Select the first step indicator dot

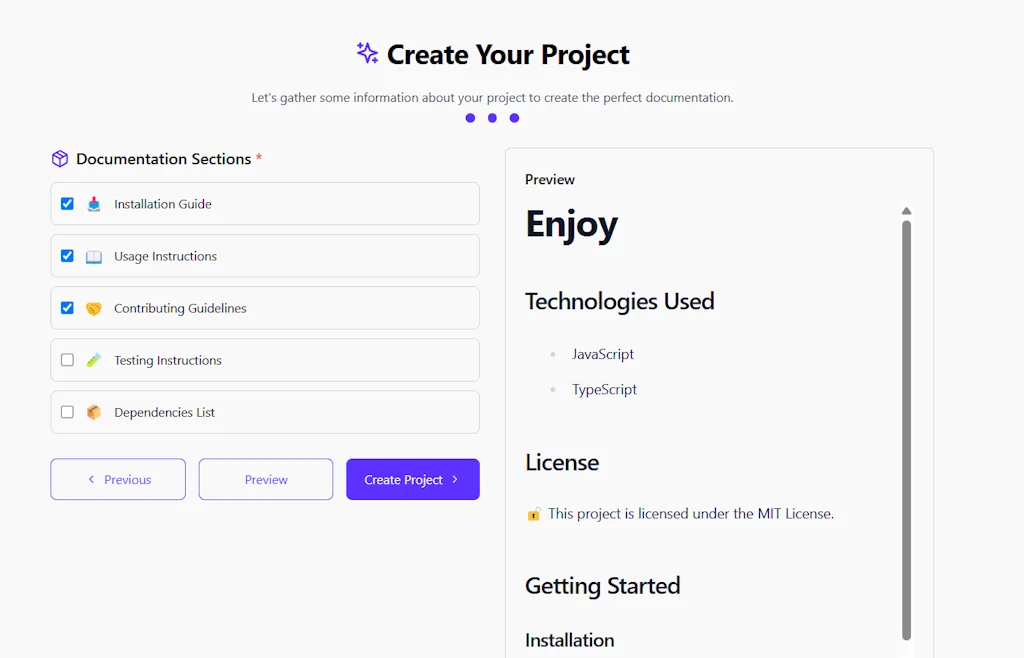[x=470, y=118]
